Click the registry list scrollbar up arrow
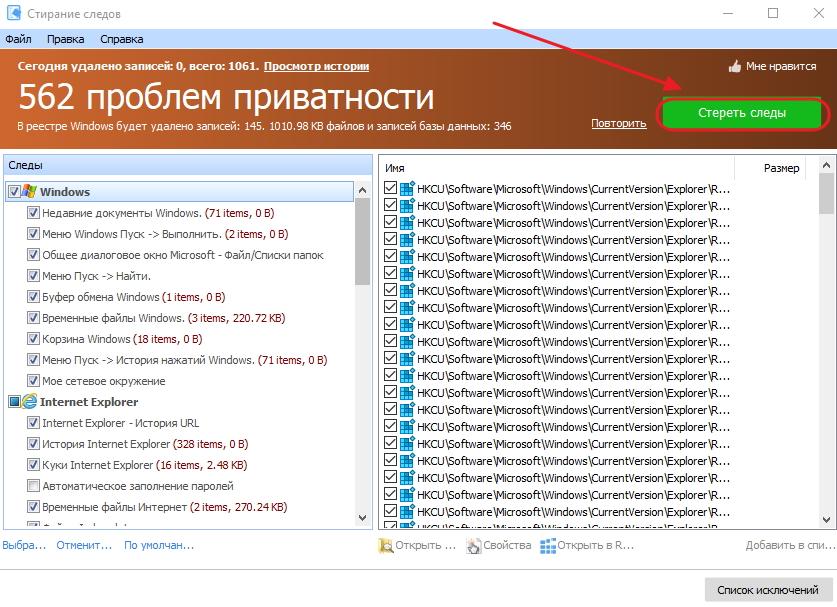Screen dimensions: 837x607 (826, 165)
